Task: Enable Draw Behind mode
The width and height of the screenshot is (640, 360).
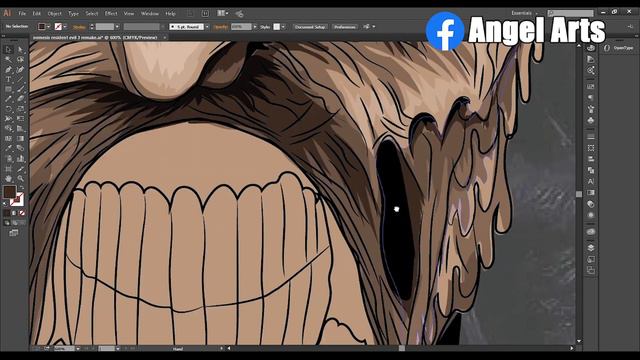Action: (14, 223)
